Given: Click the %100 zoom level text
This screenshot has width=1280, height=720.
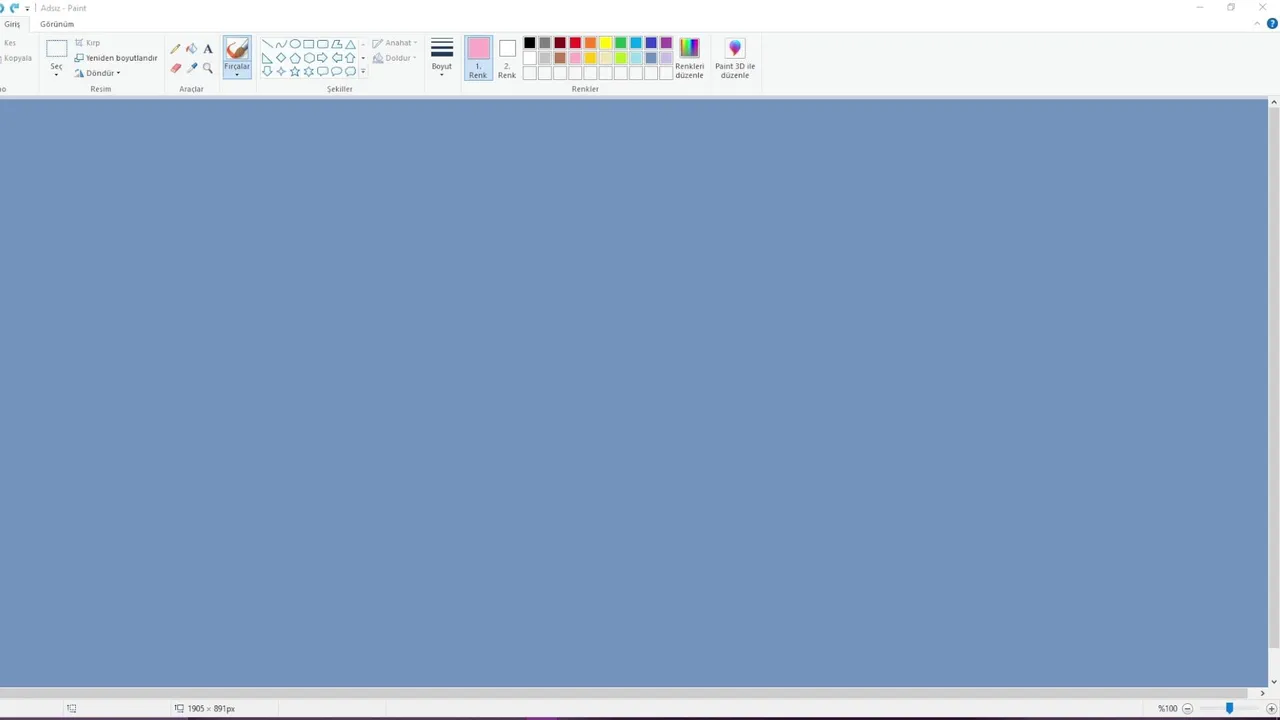Looking at the screenshot, I should [1167, 708].
